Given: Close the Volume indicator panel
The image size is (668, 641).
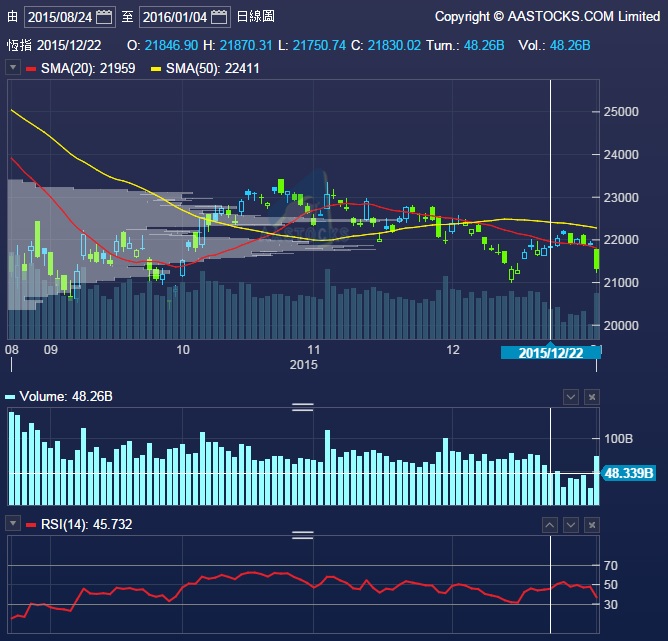Looking at the screenshot, I should pyautogui.click(x=591, y=397).
